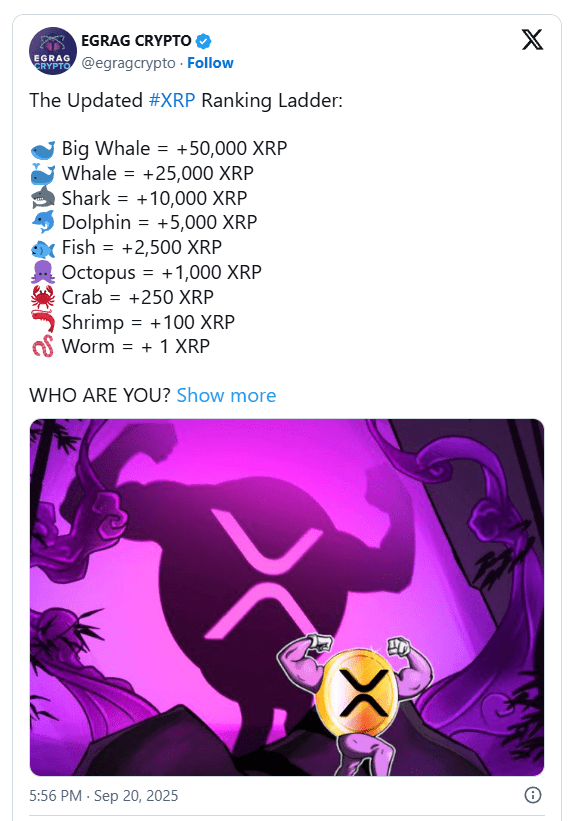Click the shrimp emoji
The height and width of the screenshot is (821, 572).
click(x=42, y=321)
